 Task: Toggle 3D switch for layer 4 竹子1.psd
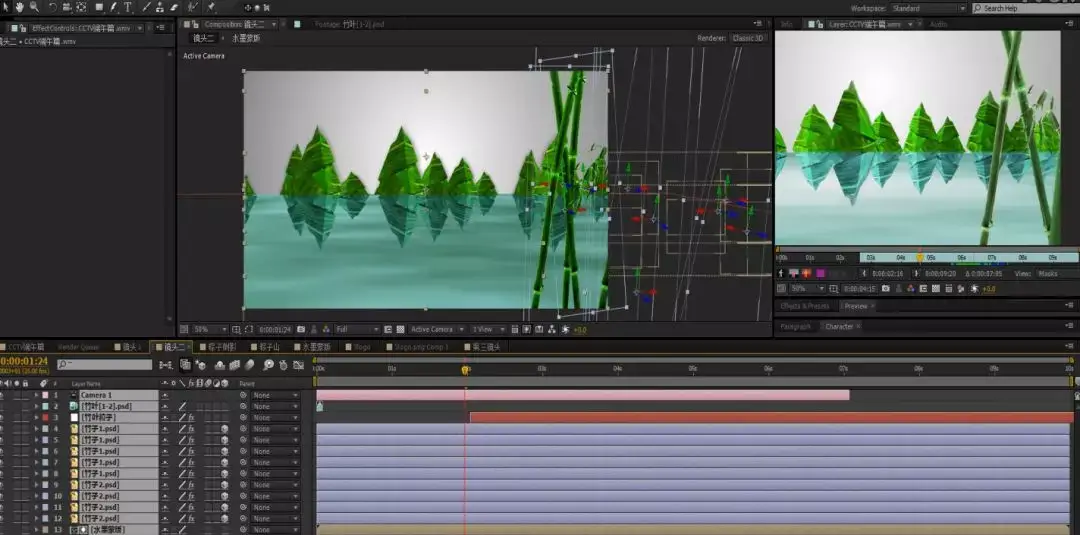225,428
